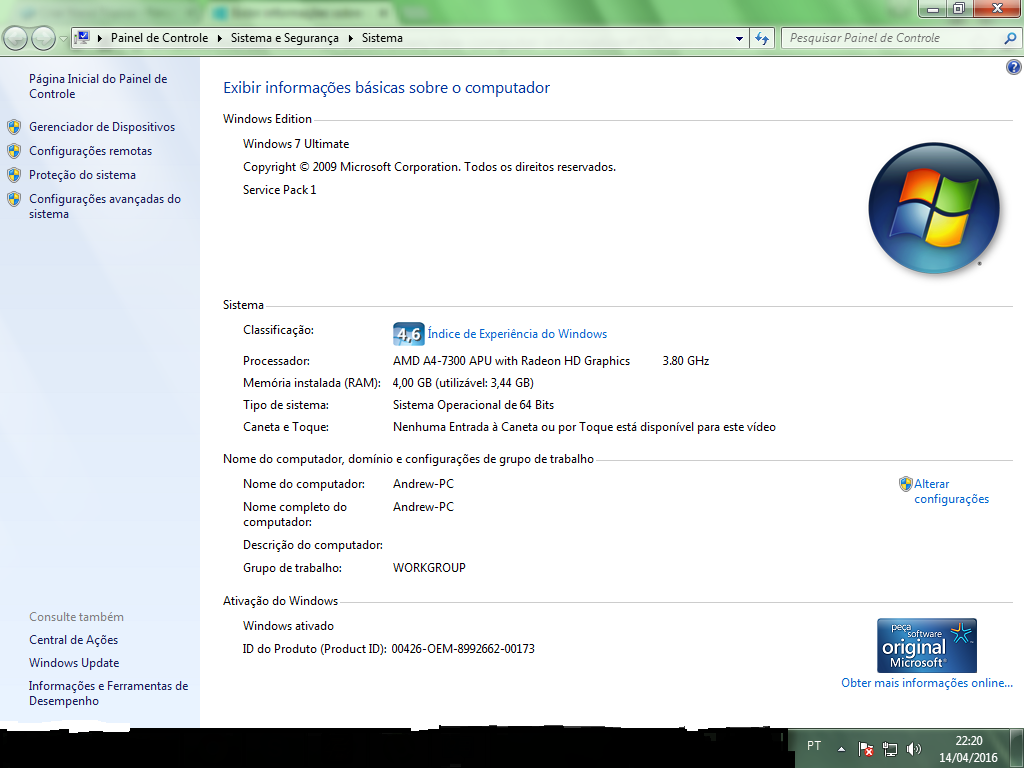Open the Help question mark icon

click(1014, 67)
